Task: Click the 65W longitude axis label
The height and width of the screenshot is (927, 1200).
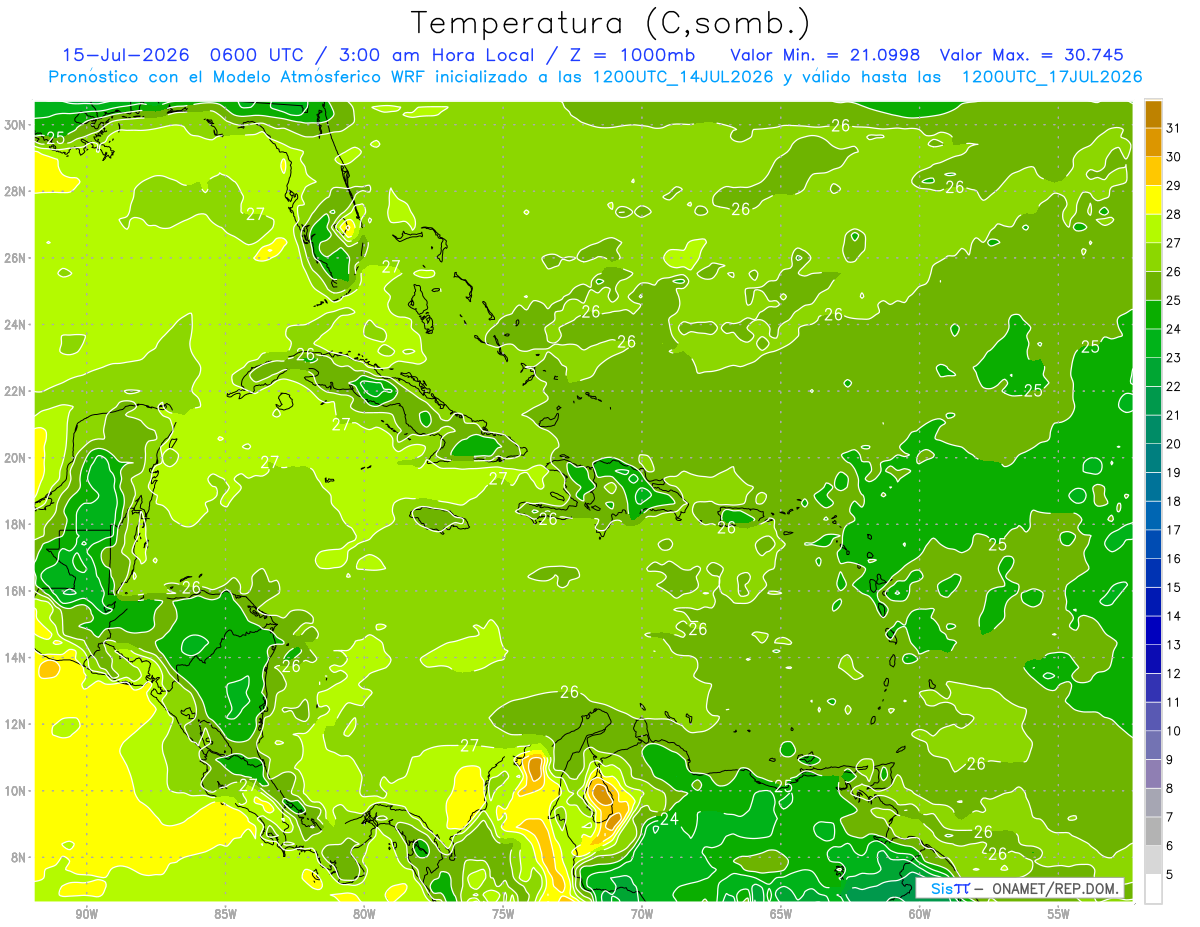Action: [781, 913]
